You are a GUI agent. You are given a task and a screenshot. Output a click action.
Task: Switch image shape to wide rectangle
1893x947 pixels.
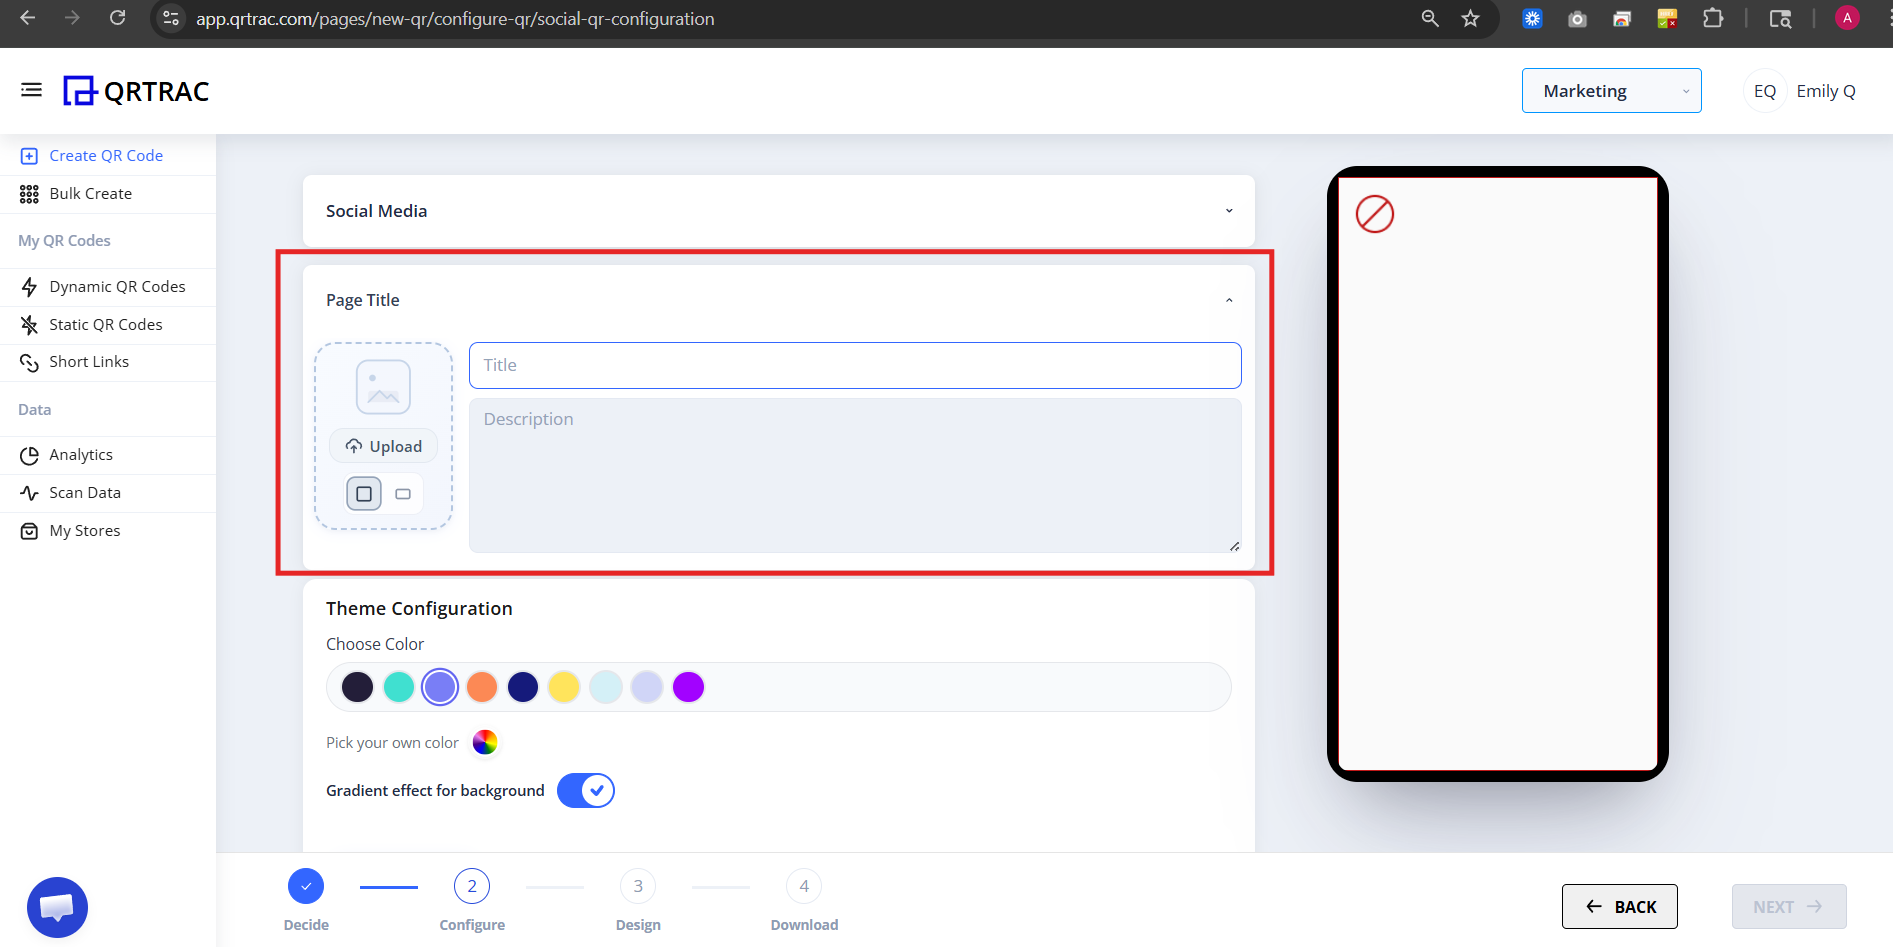pyautogui.click(x=402, y=493)
